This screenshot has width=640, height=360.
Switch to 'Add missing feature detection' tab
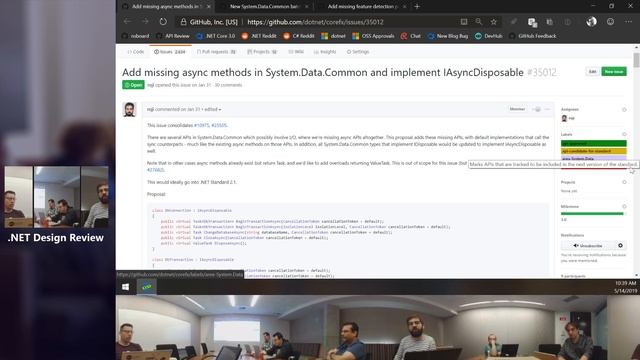[x=361, y=7]
